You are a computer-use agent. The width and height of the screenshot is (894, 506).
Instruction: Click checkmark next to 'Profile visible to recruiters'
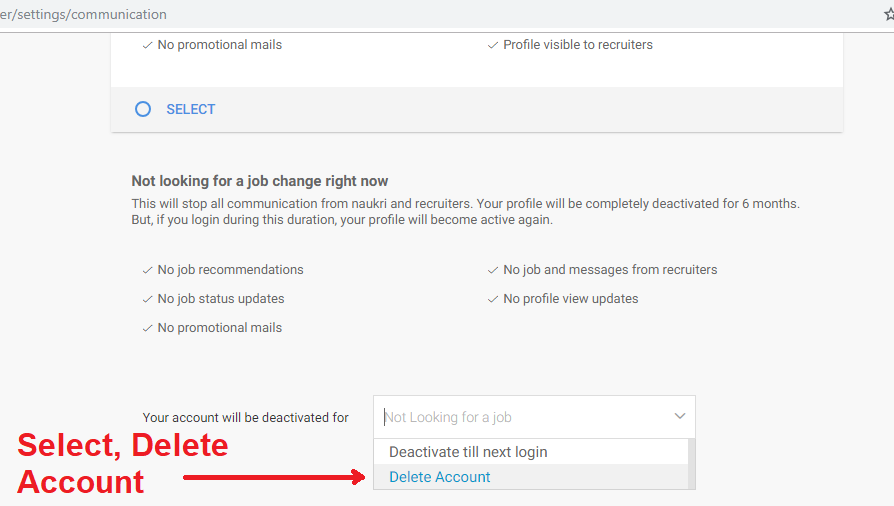pyautogui.click(x=492, y=45)
